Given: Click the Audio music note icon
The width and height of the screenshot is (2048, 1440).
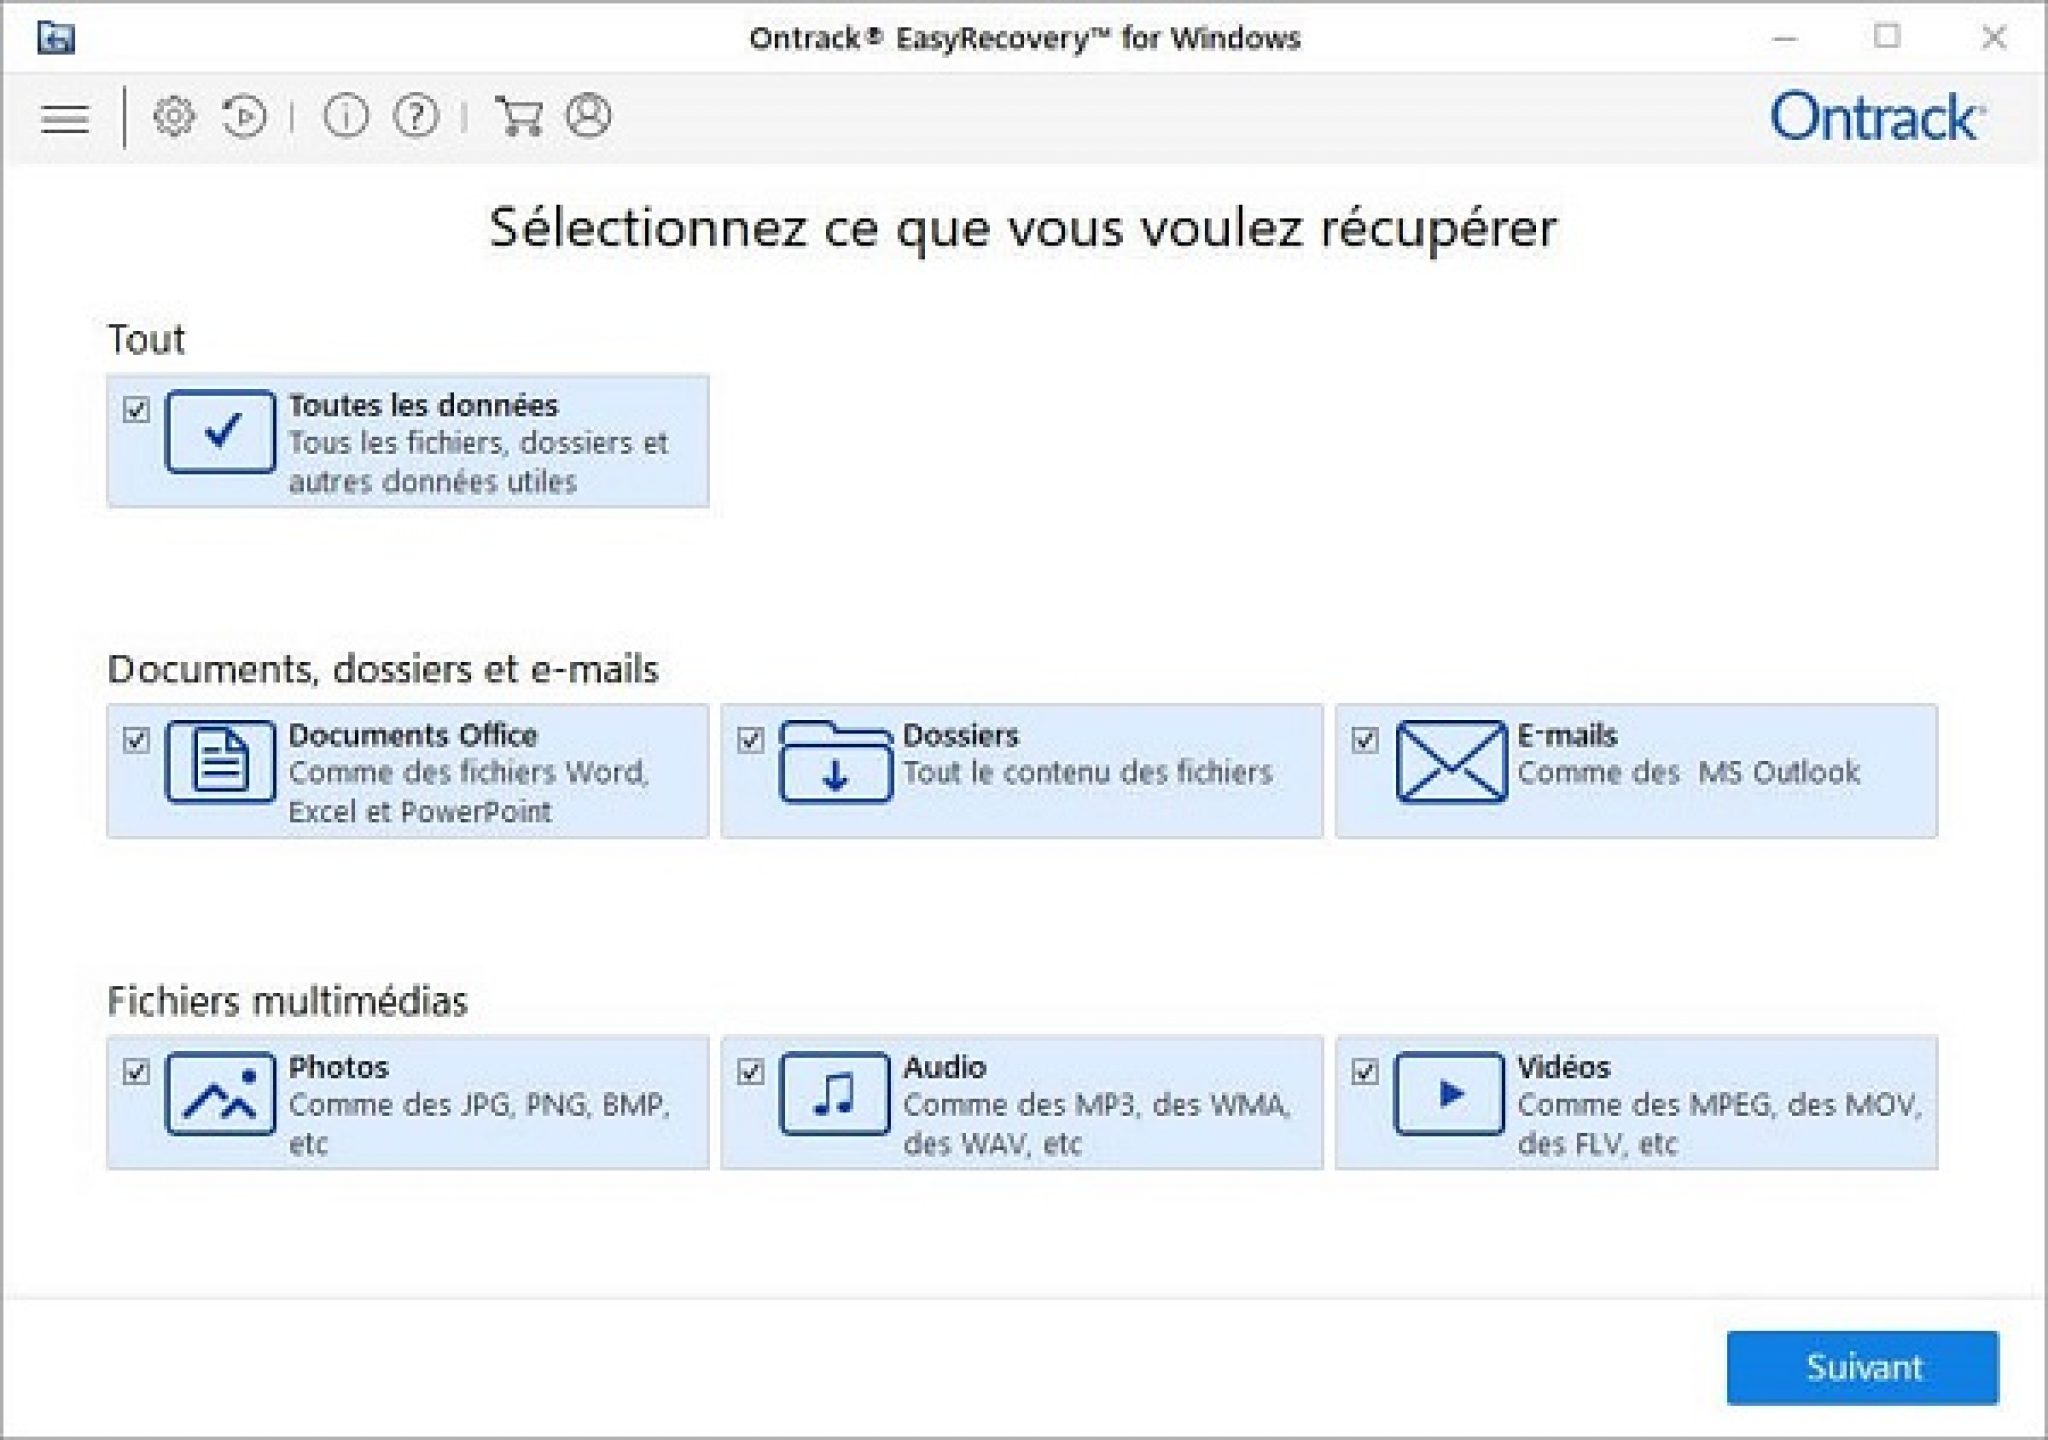Looking at the screenshot, I should pos(835,1094).
